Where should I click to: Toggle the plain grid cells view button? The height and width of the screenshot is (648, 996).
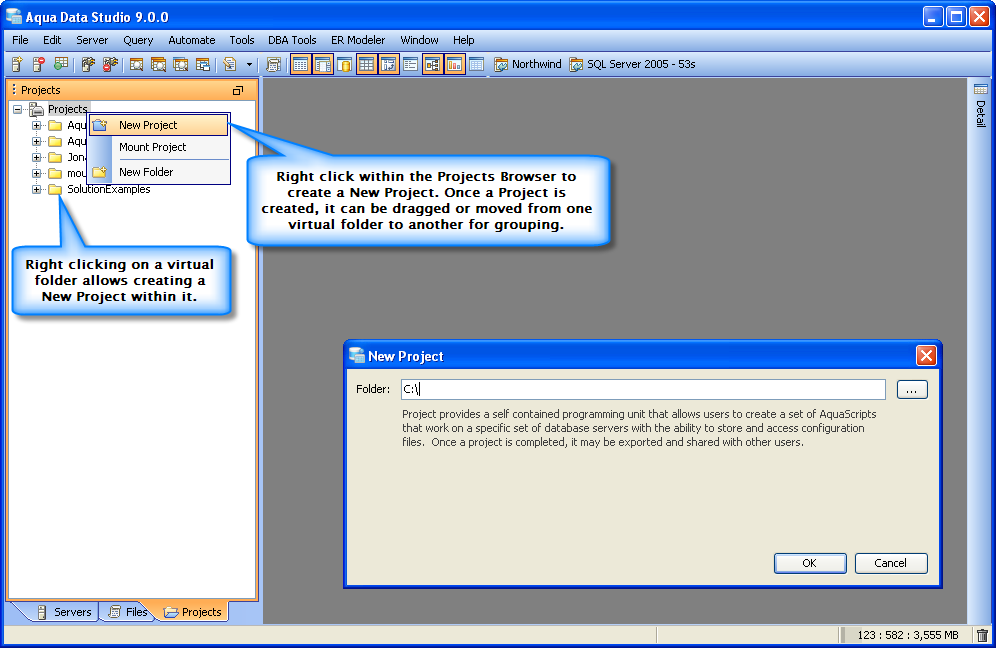pyautogui.click(x=367, y=64)
